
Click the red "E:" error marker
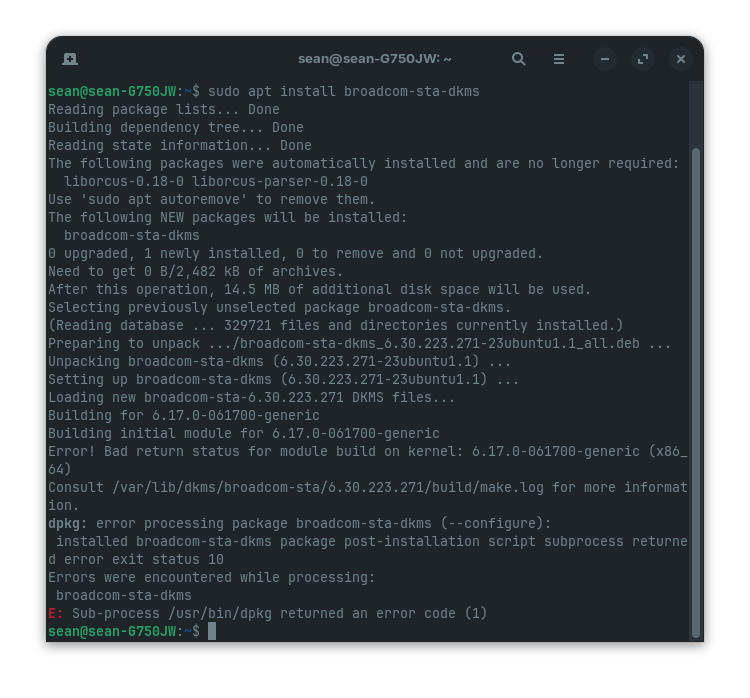[56, 613]
